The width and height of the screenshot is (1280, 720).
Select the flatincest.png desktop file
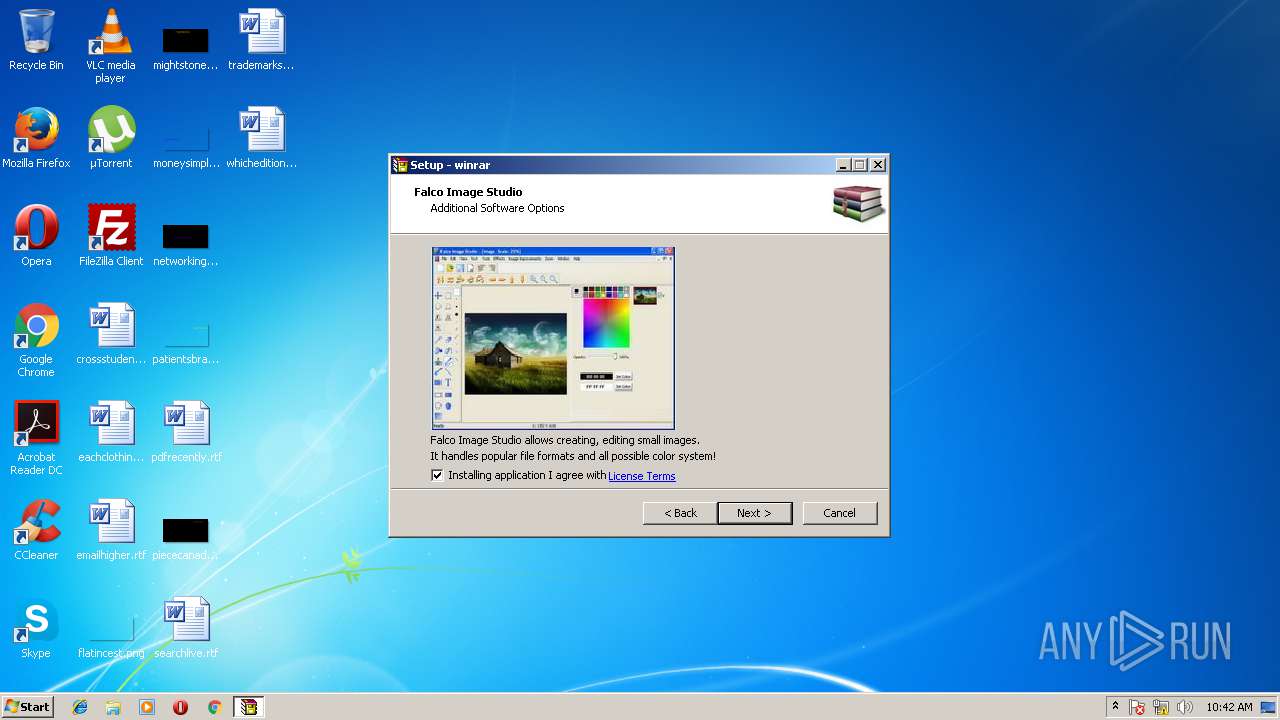[111, 638]
